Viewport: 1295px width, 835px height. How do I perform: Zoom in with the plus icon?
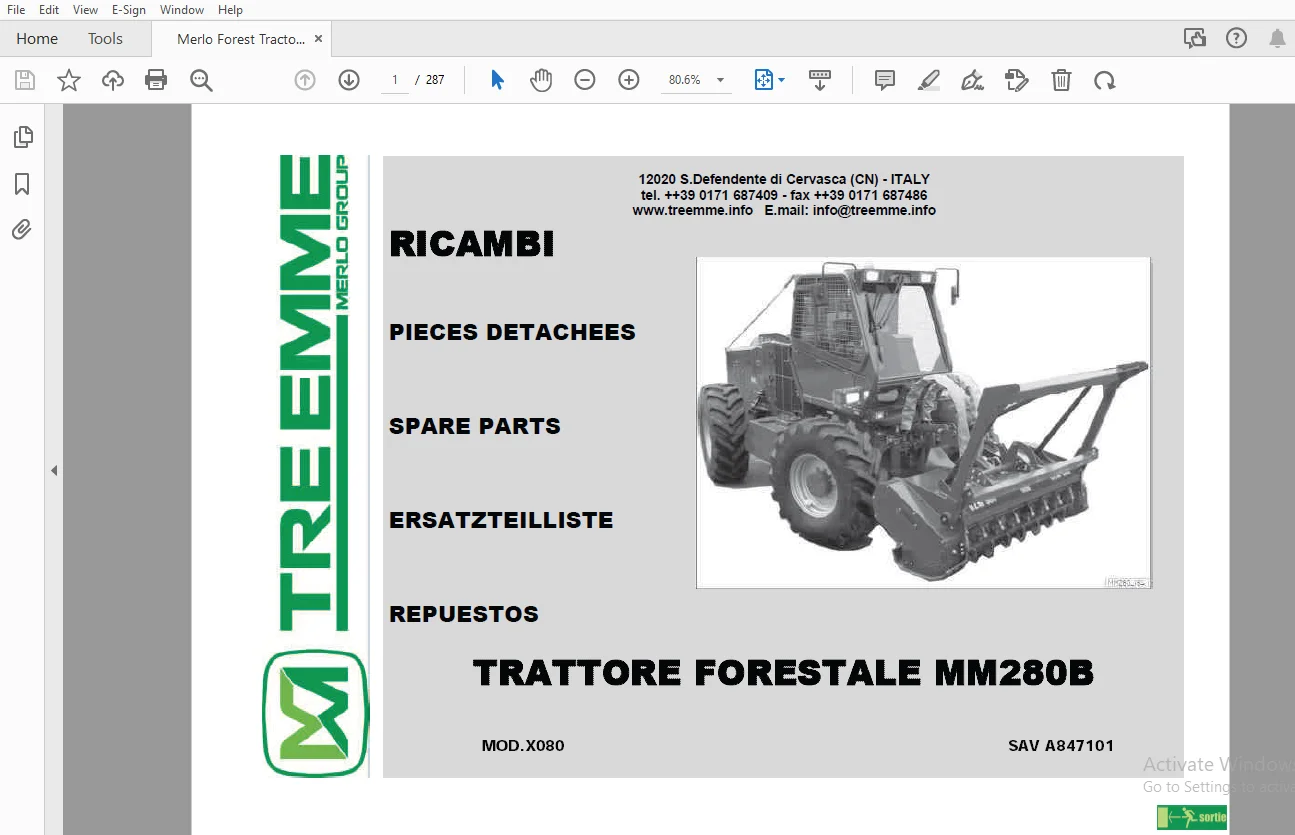[629, 80]
